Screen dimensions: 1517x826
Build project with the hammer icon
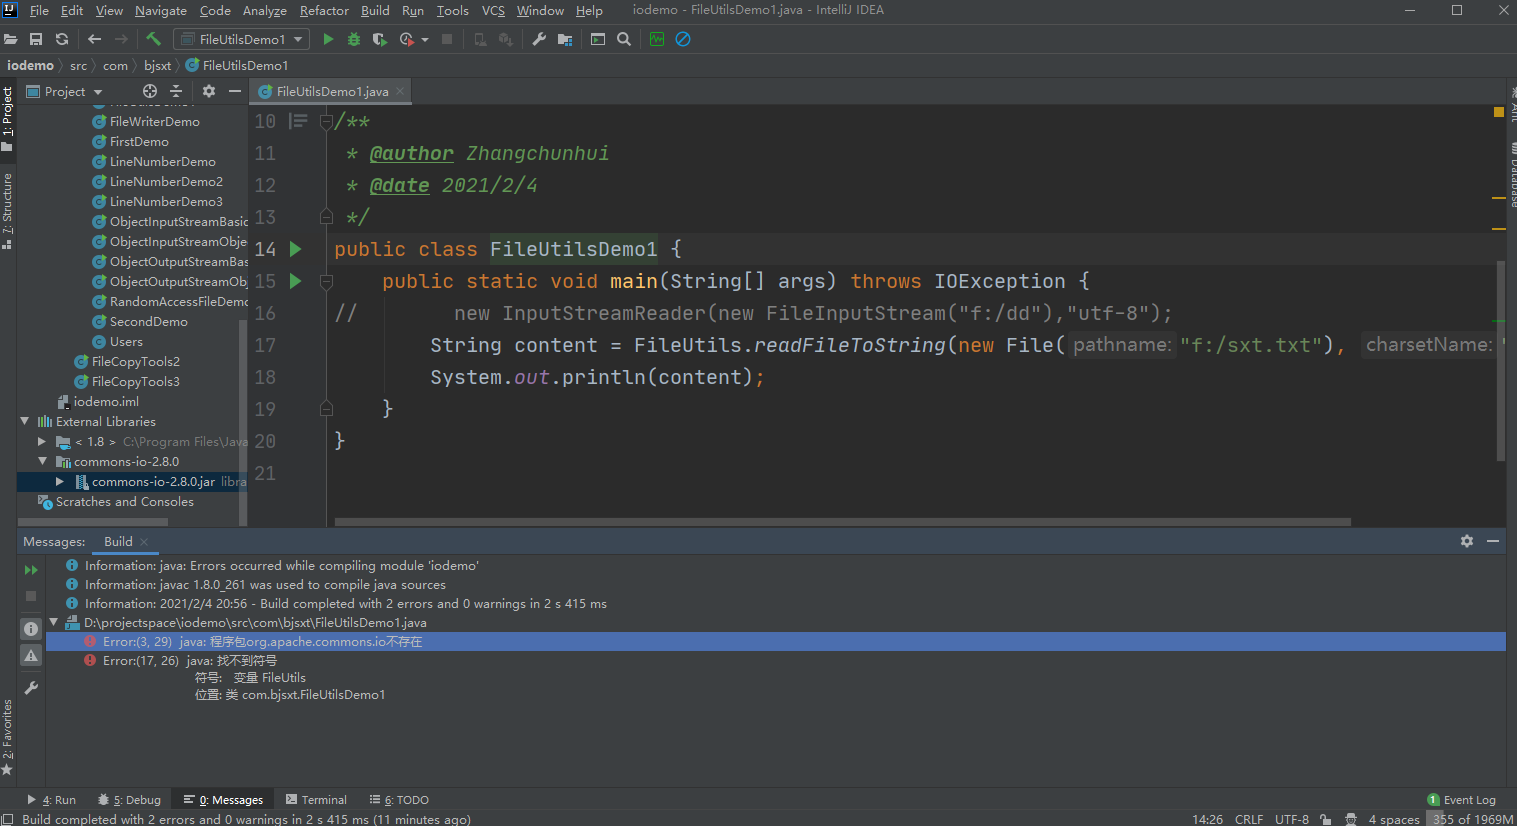[x=153, y=39]
